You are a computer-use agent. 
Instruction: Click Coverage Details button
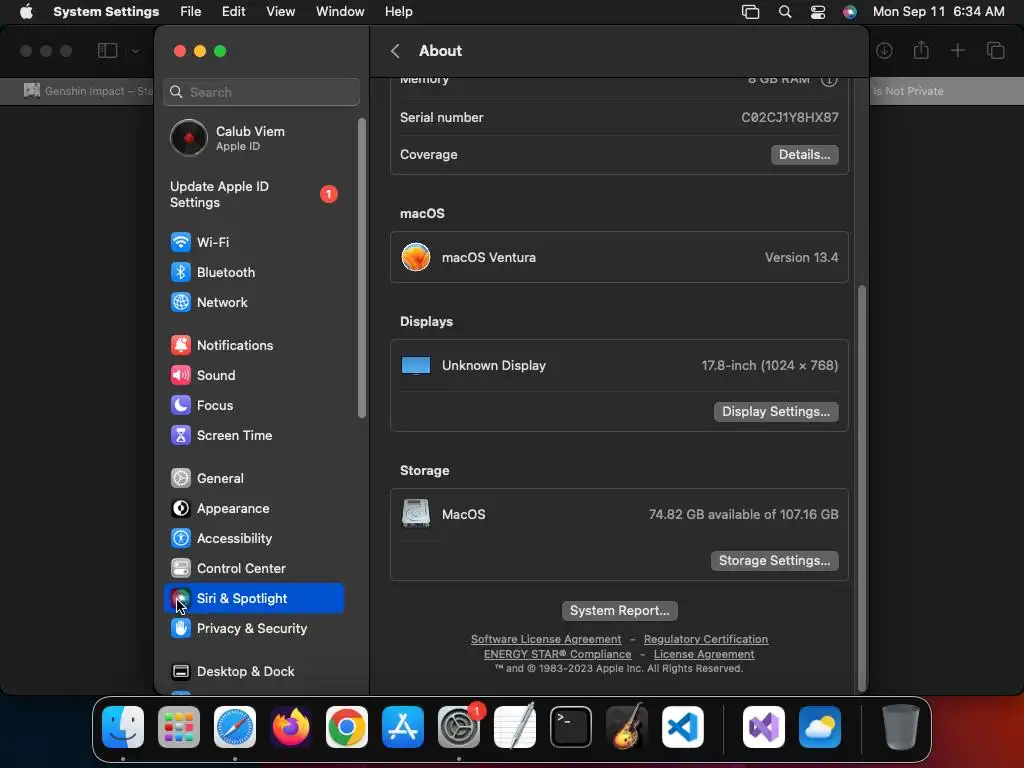pyautogui.click(x=805, y=155)
